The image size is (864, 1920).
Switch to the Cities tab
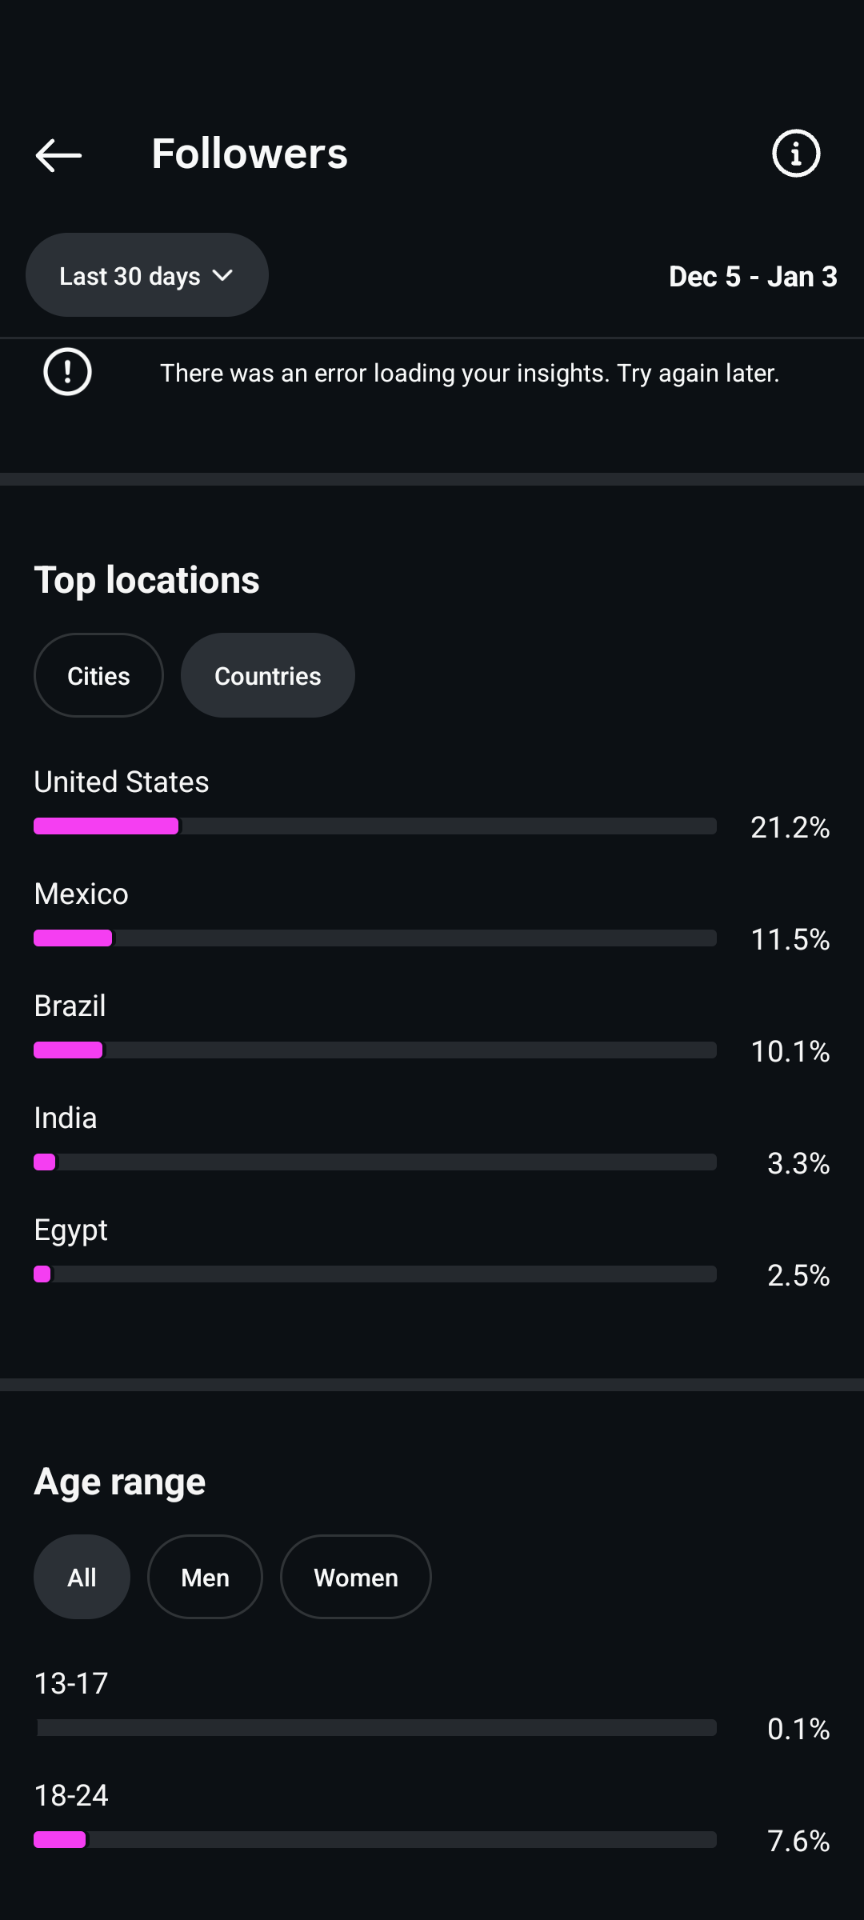coord(98,676)
